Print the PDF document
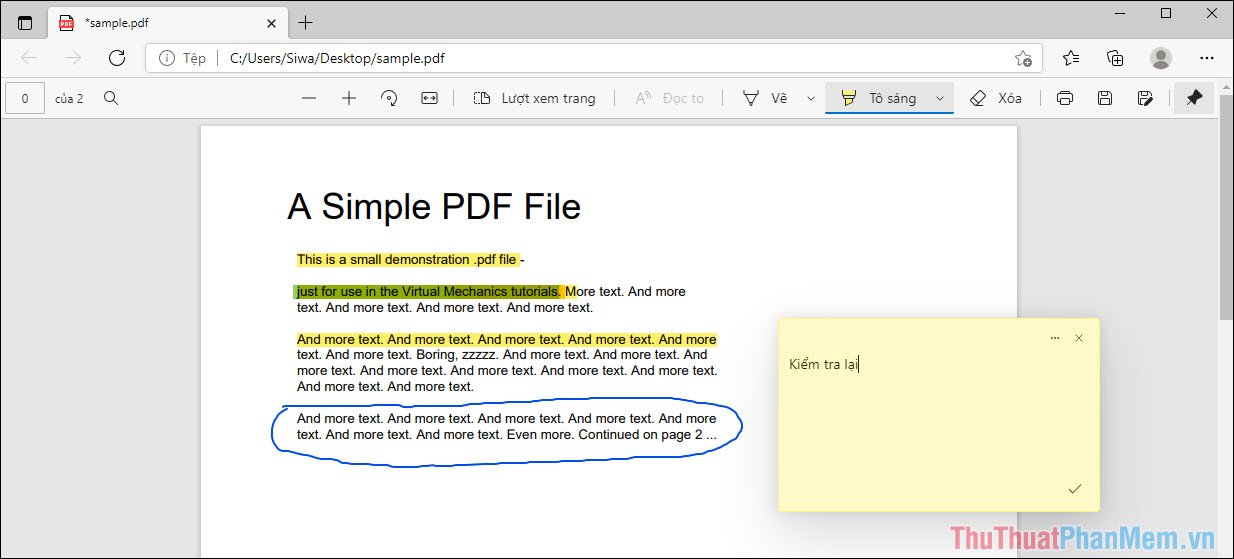The height and width of the screenshot is (559, 1234). click(x=1065, y=98)
